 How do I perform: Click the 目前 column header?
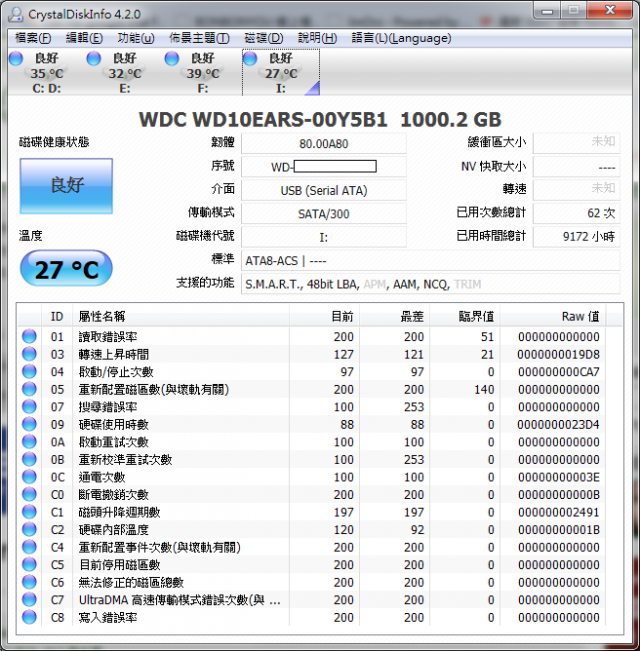[x=324, y=316]
